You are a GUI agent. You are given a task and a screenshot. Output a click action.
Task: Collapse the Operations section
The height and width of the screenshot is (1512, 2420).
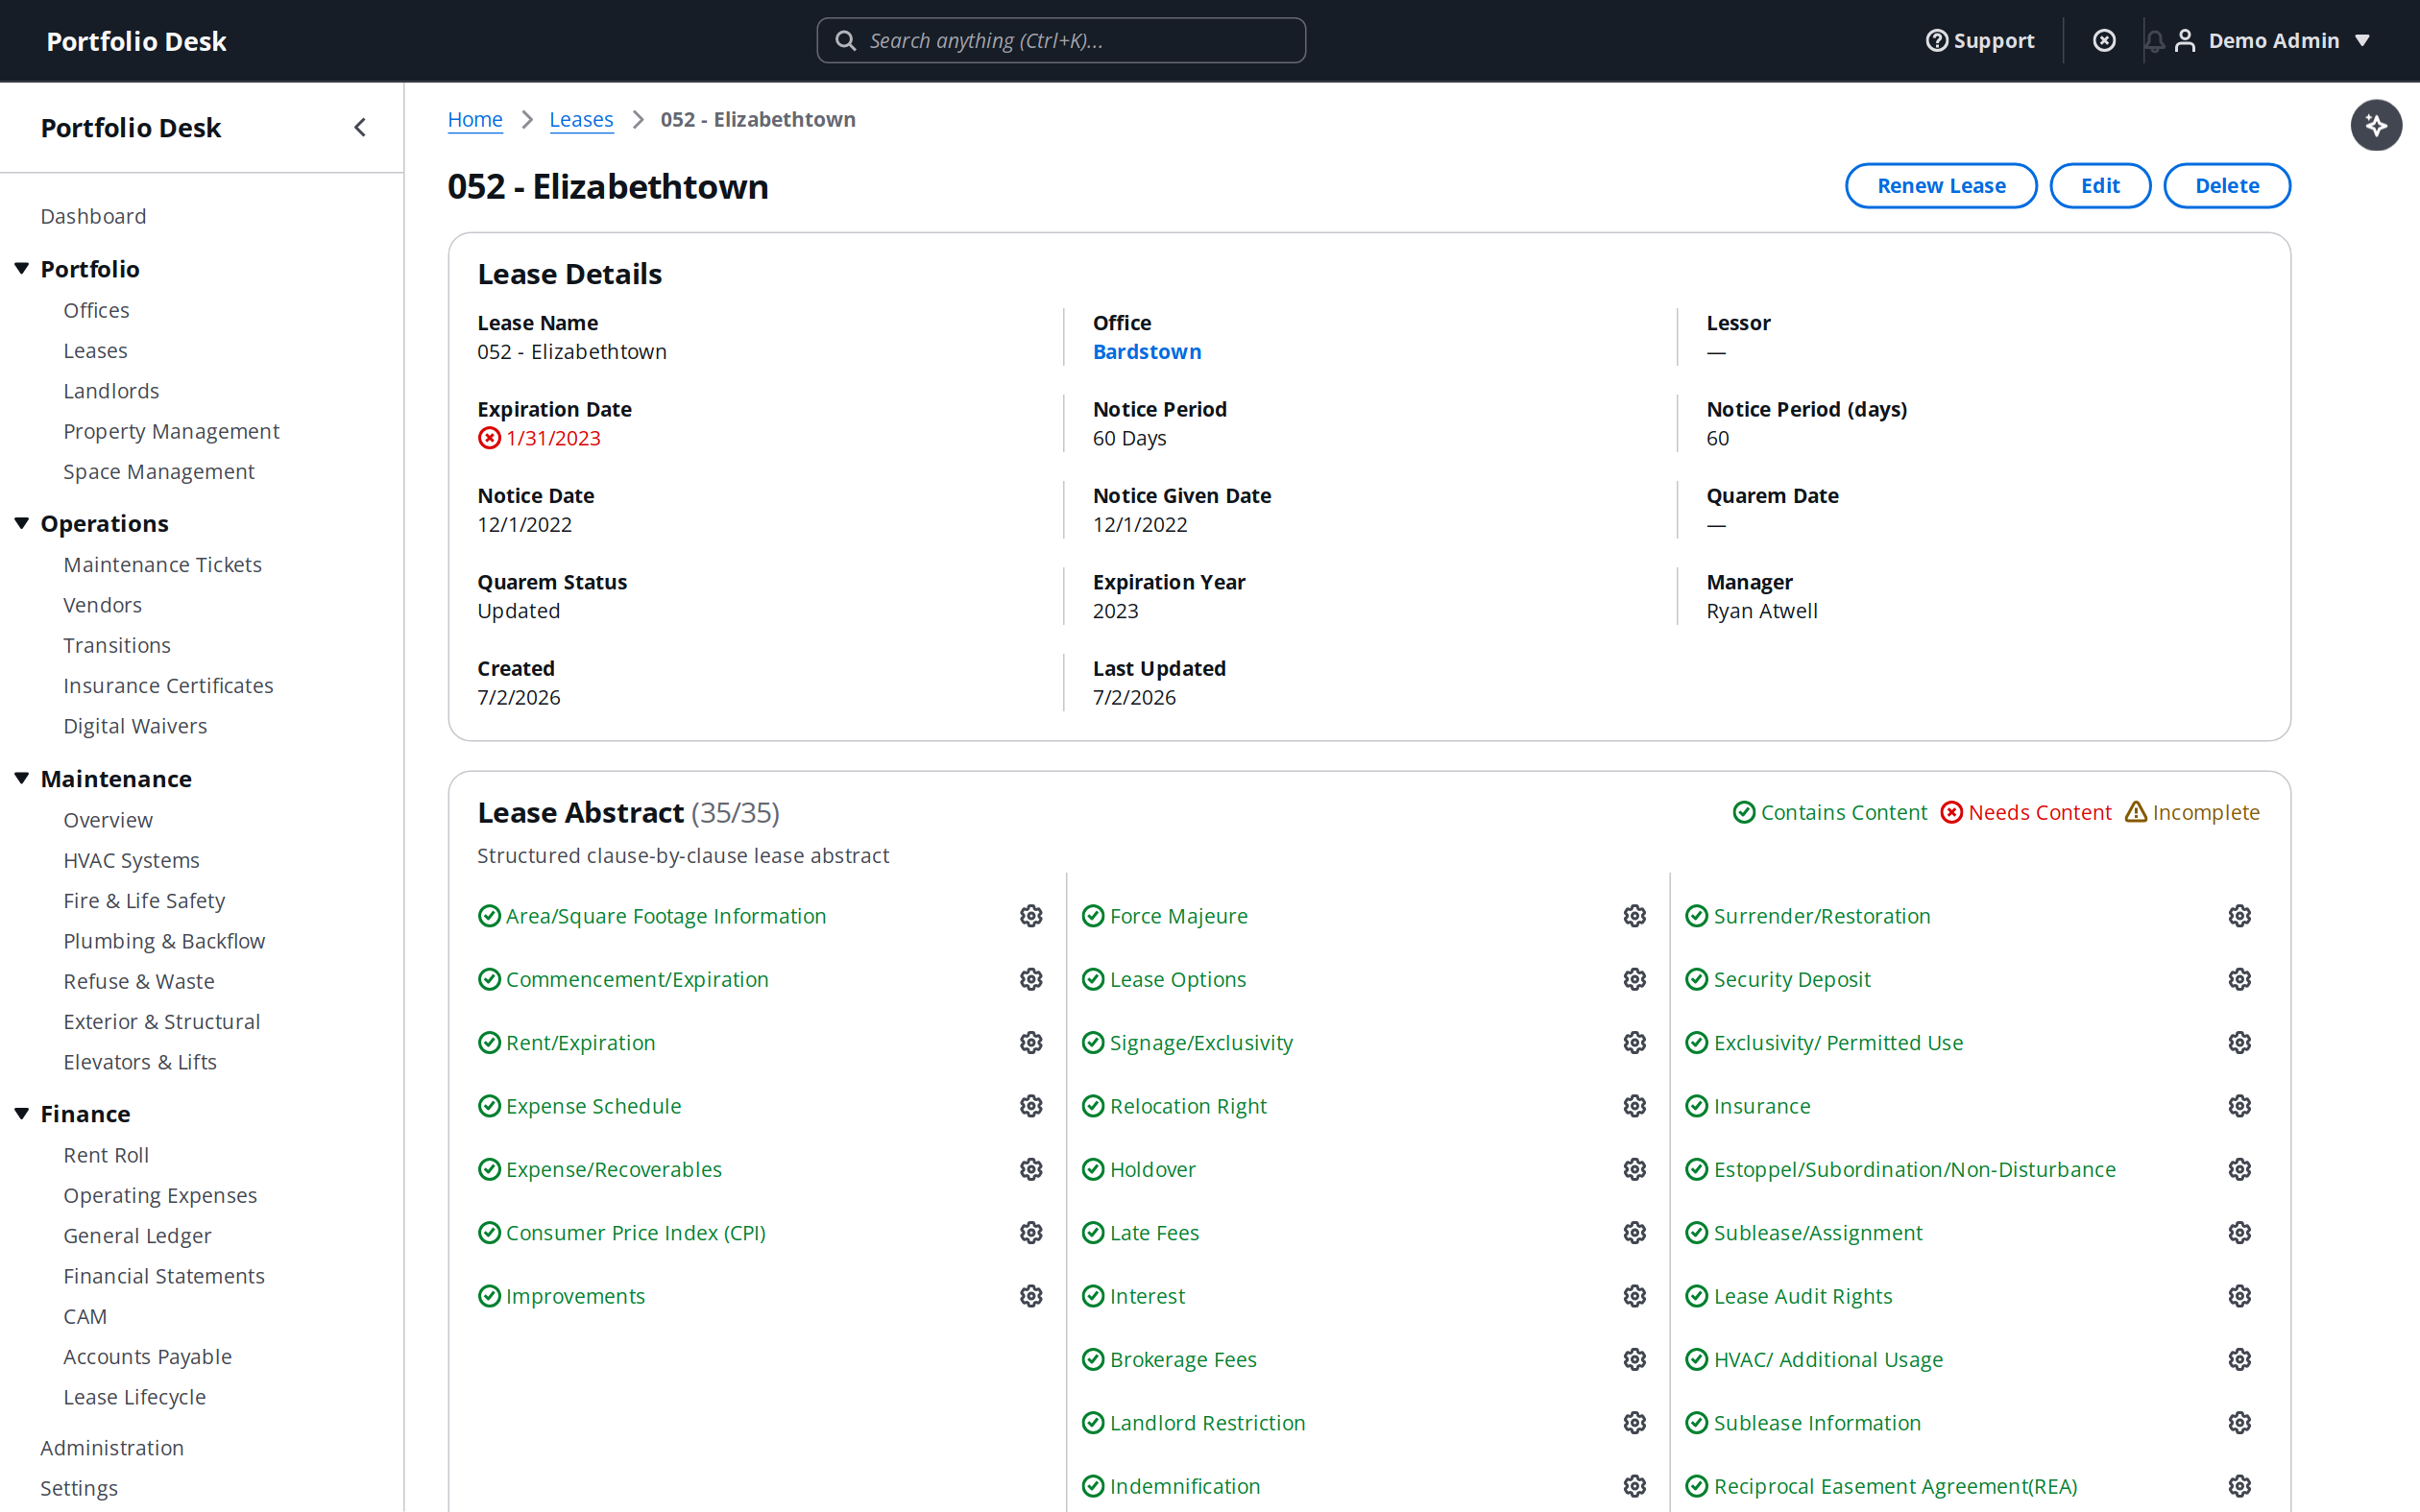pos(21,523)
